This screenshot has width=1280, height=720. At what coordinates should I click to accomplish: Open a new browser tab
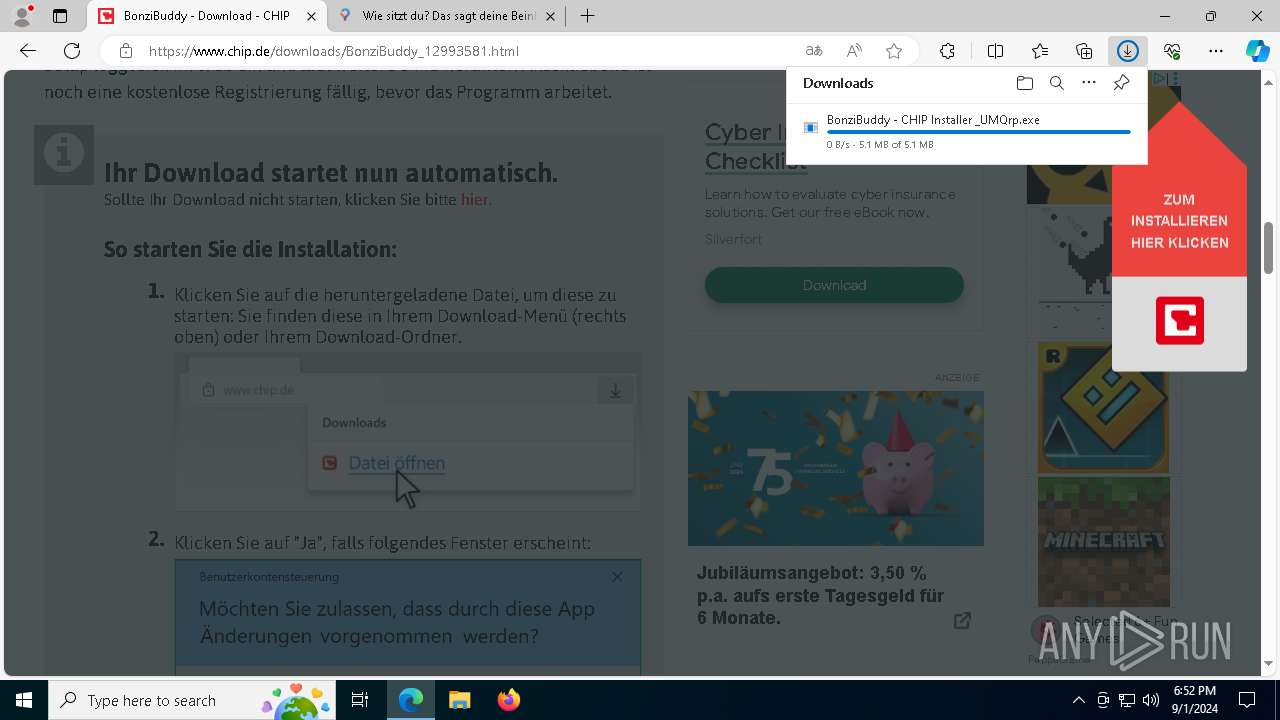[588, 16]
